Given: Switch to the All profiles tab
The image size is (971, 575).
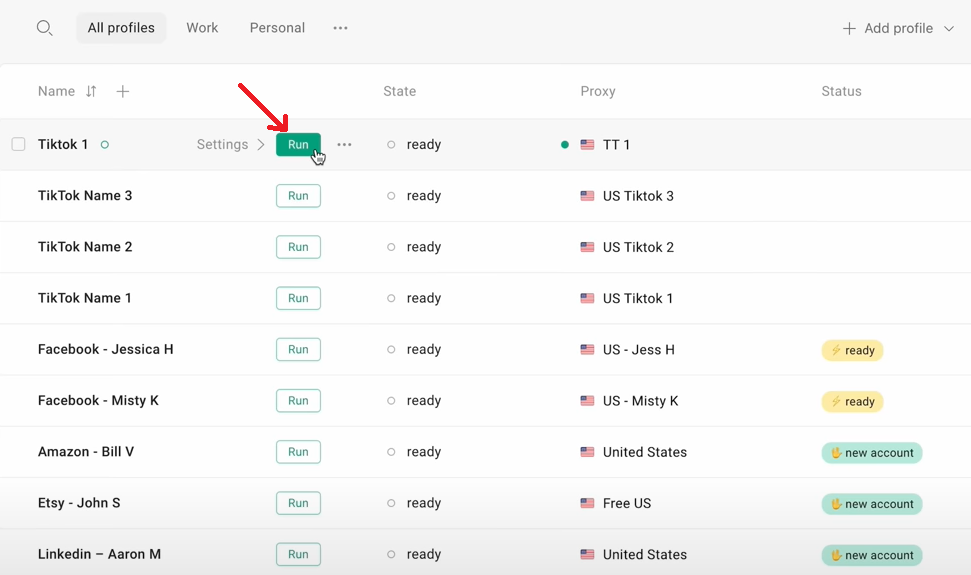Looking at the screenshot, I should (121, 28).
